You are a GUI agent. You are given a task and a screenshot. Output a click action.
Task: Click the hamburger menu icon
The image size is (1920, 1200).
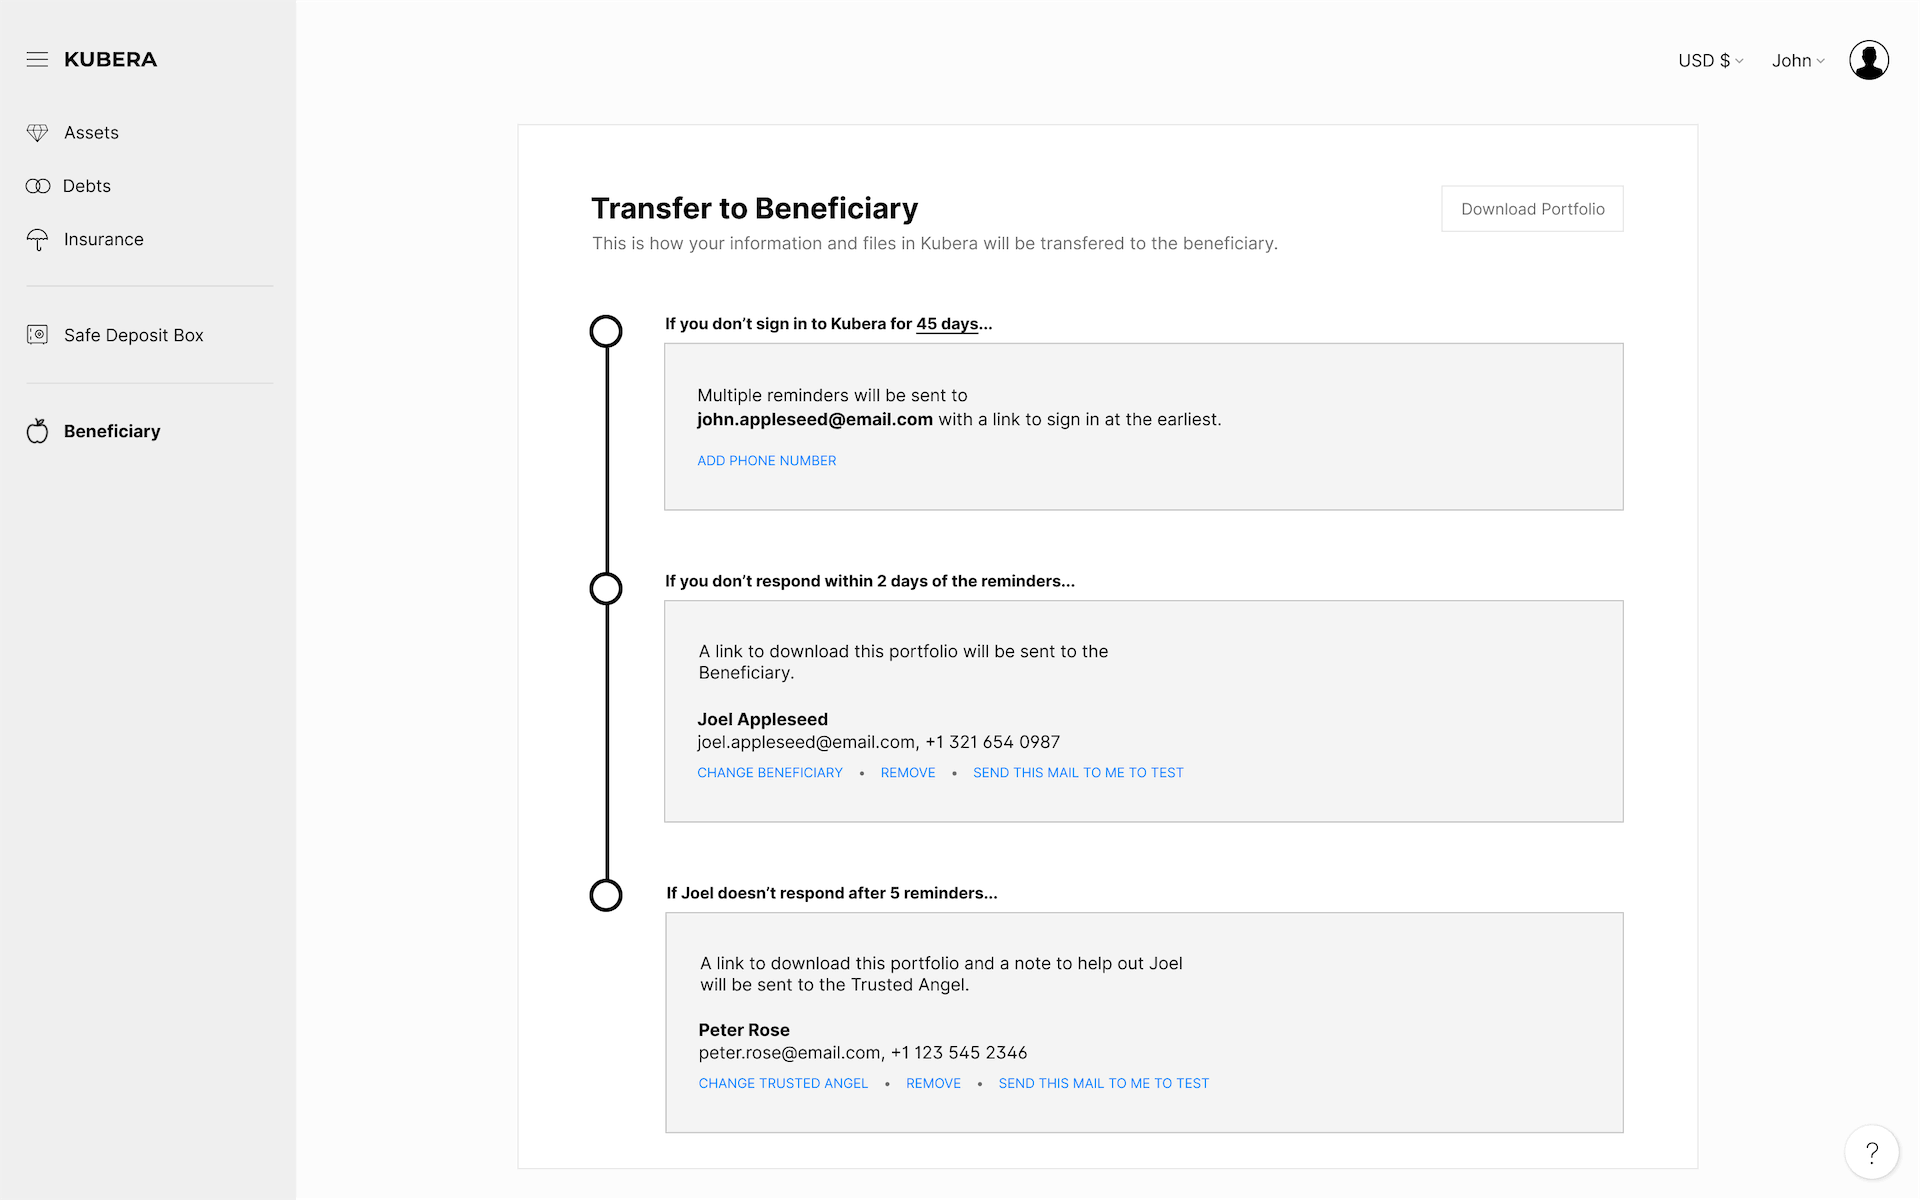click(37, 60)
